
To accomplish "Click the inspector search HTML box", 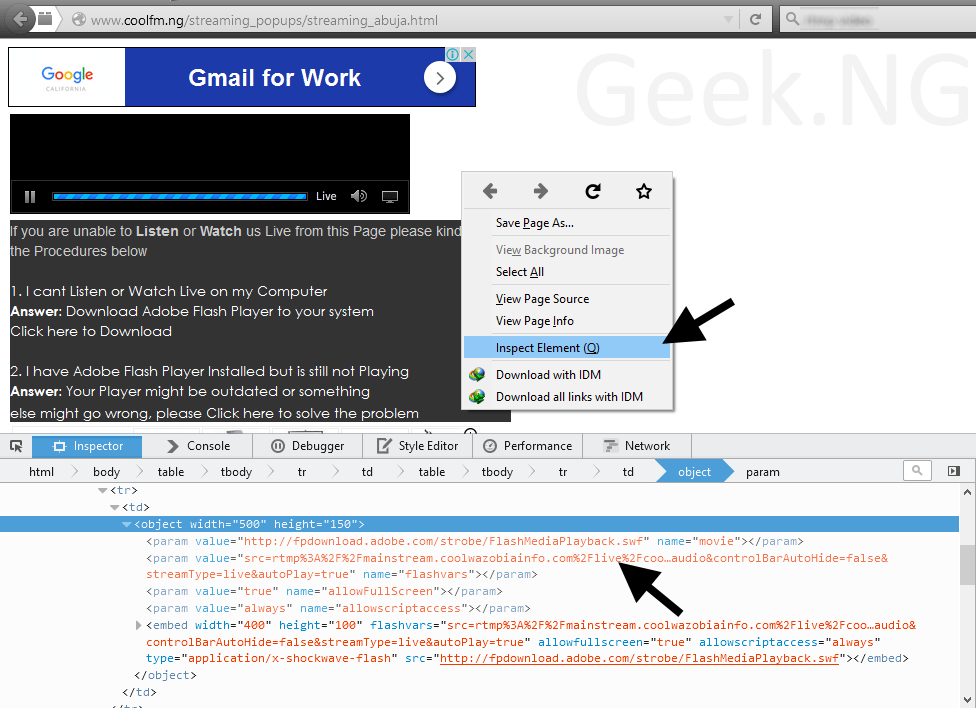I will click(917, 471).
